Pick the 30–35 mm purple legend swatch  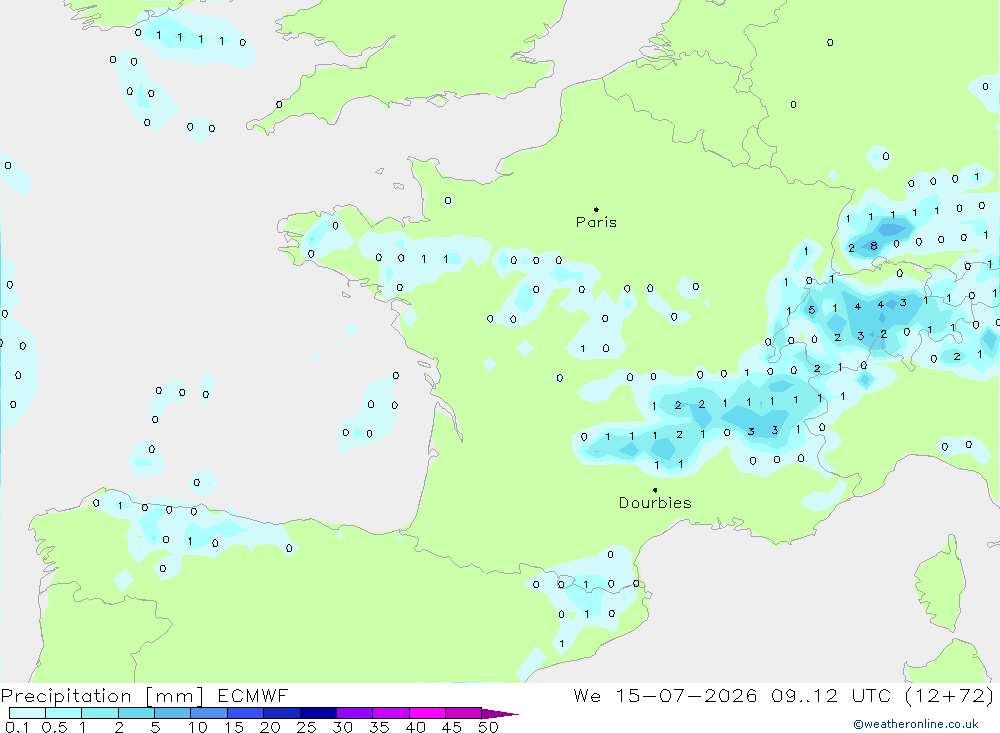[355, 713]
